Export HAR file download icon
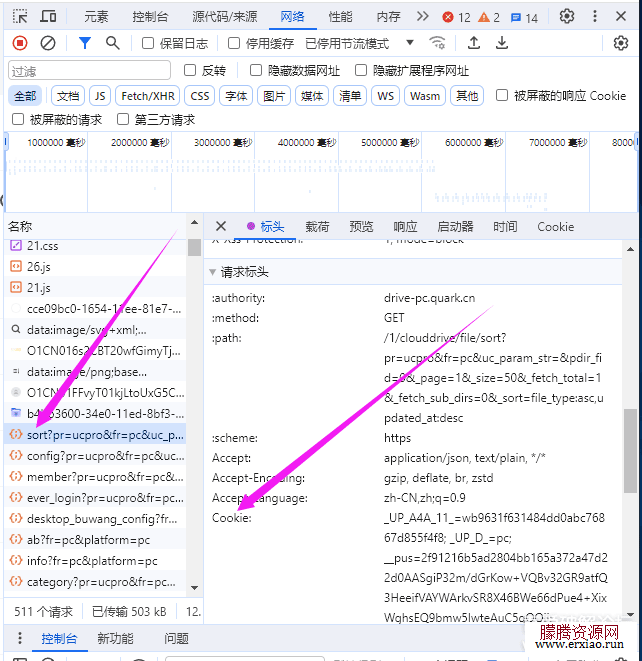 coord(502,43)
